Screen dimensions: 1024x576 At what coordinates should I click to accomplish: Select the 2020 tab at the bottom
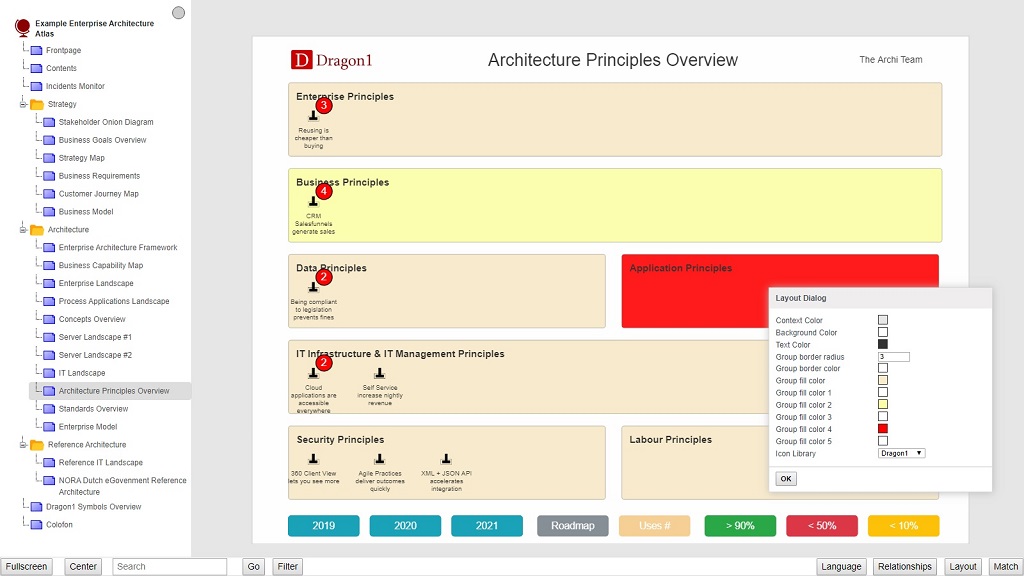[x=405, y=525]
